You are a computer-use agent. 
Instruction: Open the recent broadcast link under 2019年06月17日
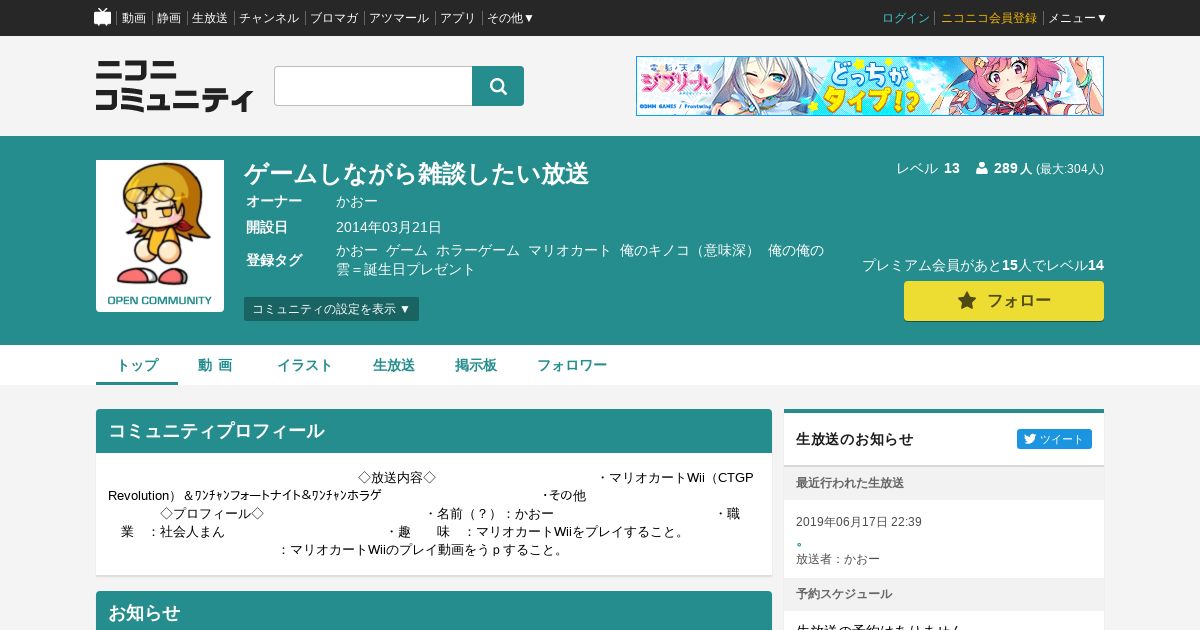[799, 542]
